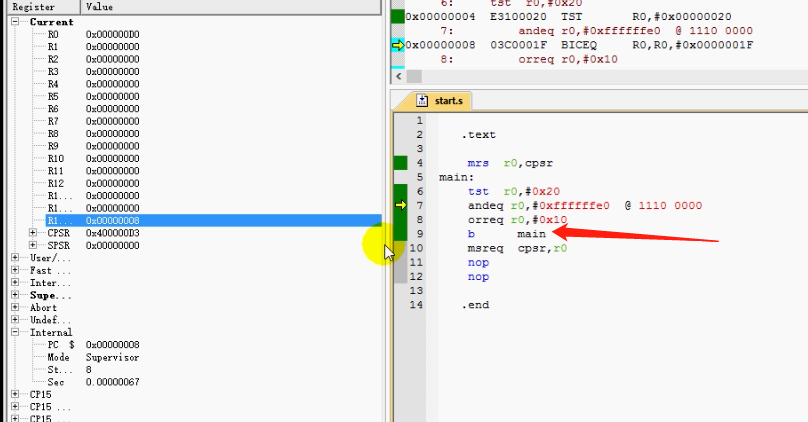Click the gutter marker beside line 10

(399, 248)
